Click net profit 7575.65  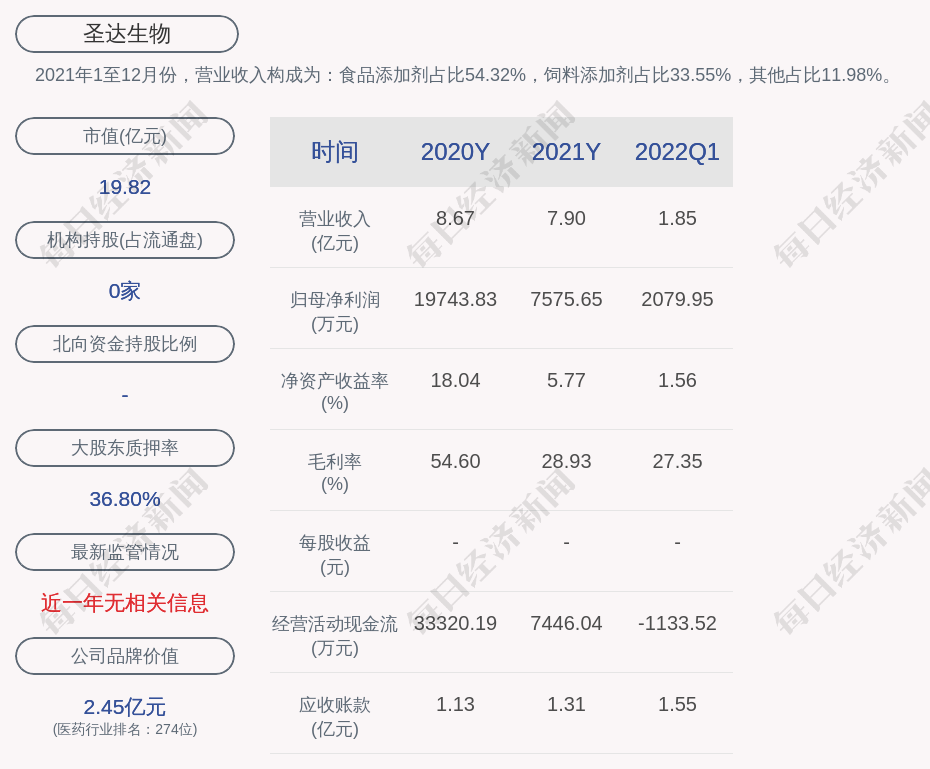coord(566,299)
